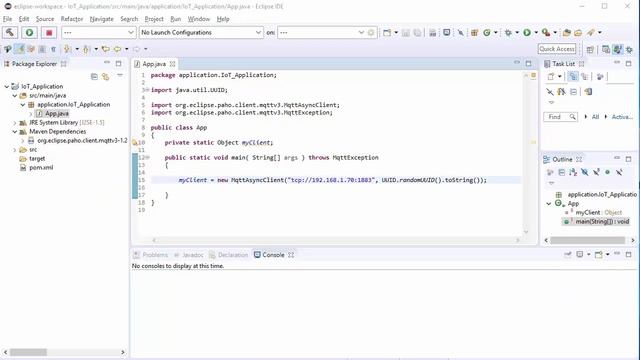Select myClient field in Outline
The width and height of the screenshot is (640, 360).
coord(594,212)
